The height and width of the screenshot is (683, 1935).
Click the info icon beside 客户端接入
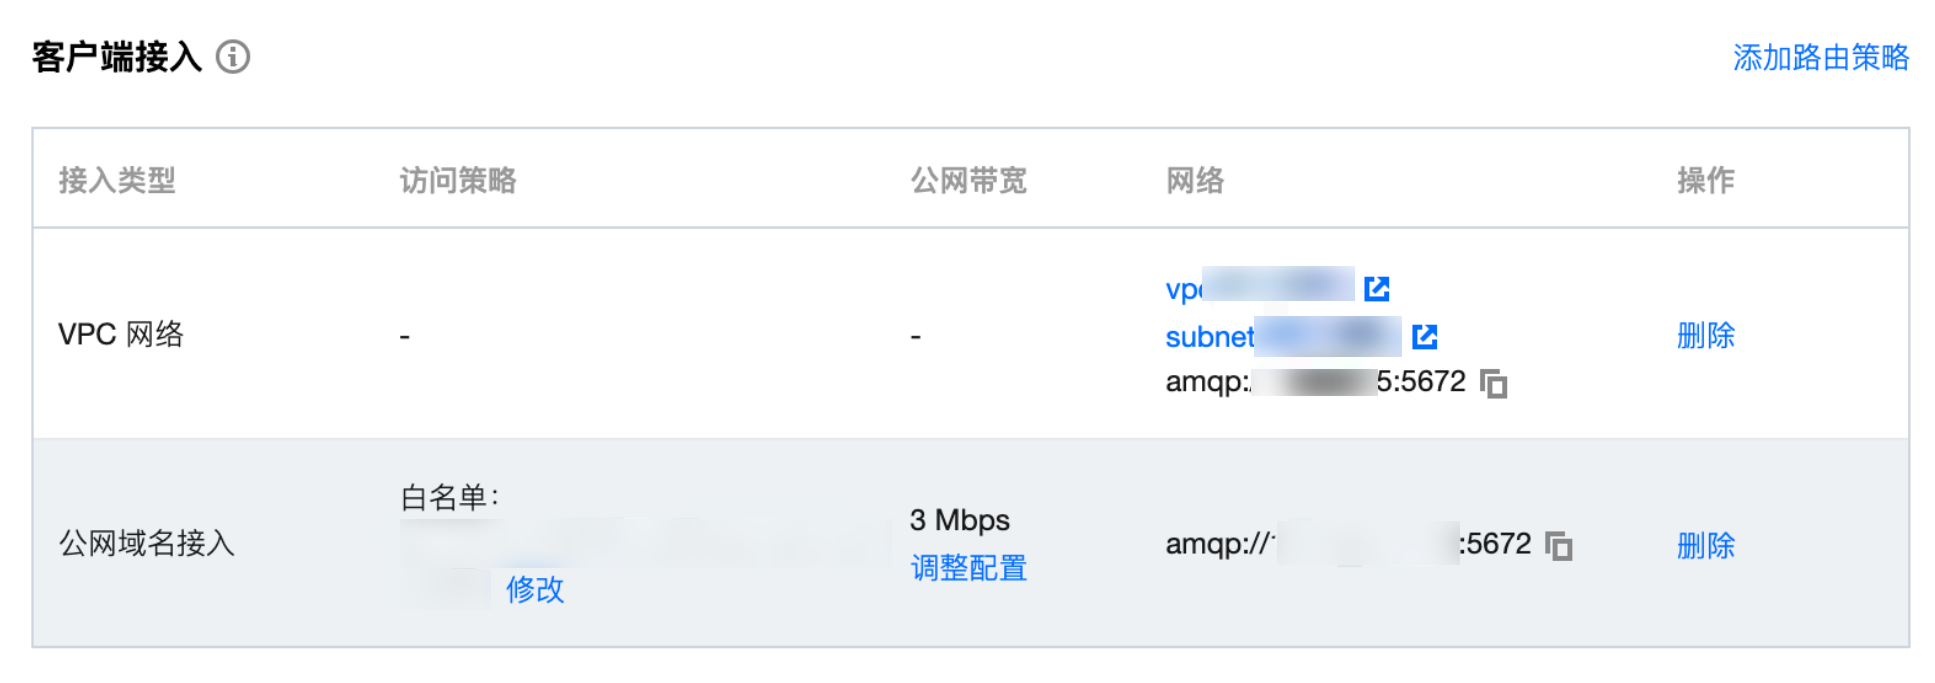[233, 57]
